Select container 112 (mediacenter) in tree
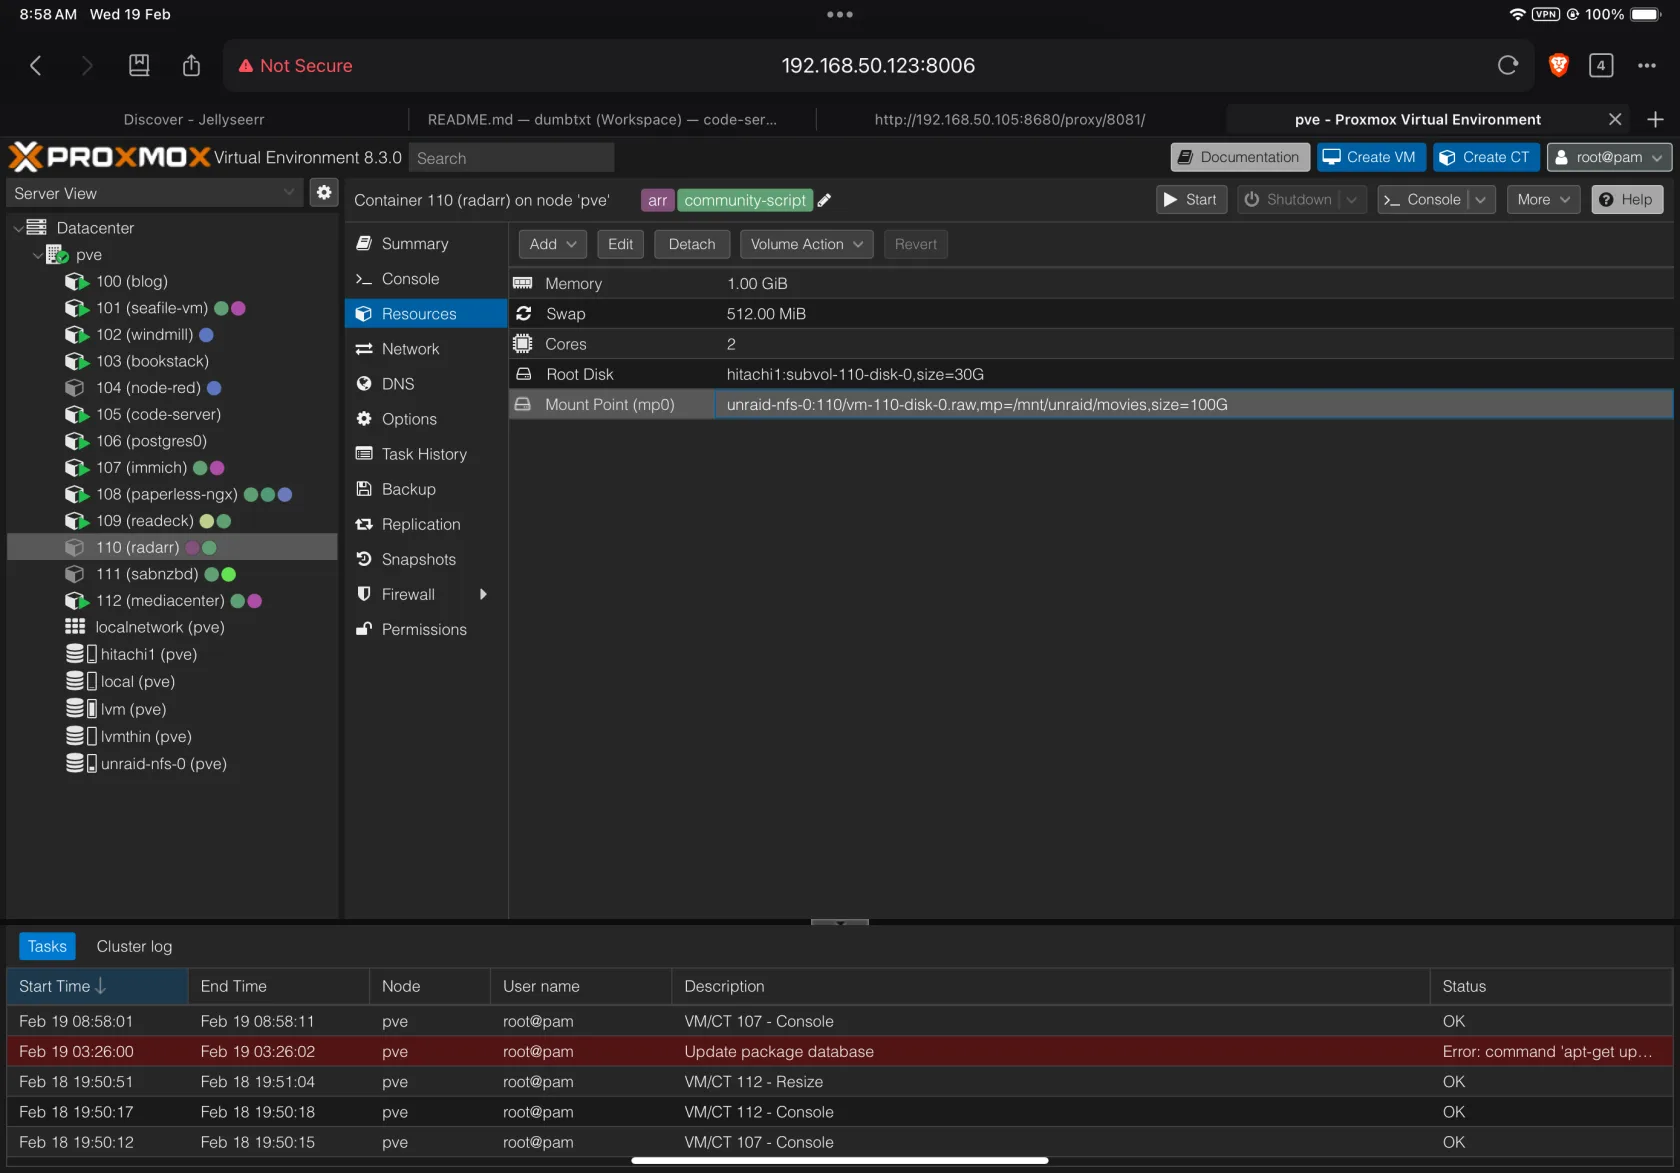 160,601
